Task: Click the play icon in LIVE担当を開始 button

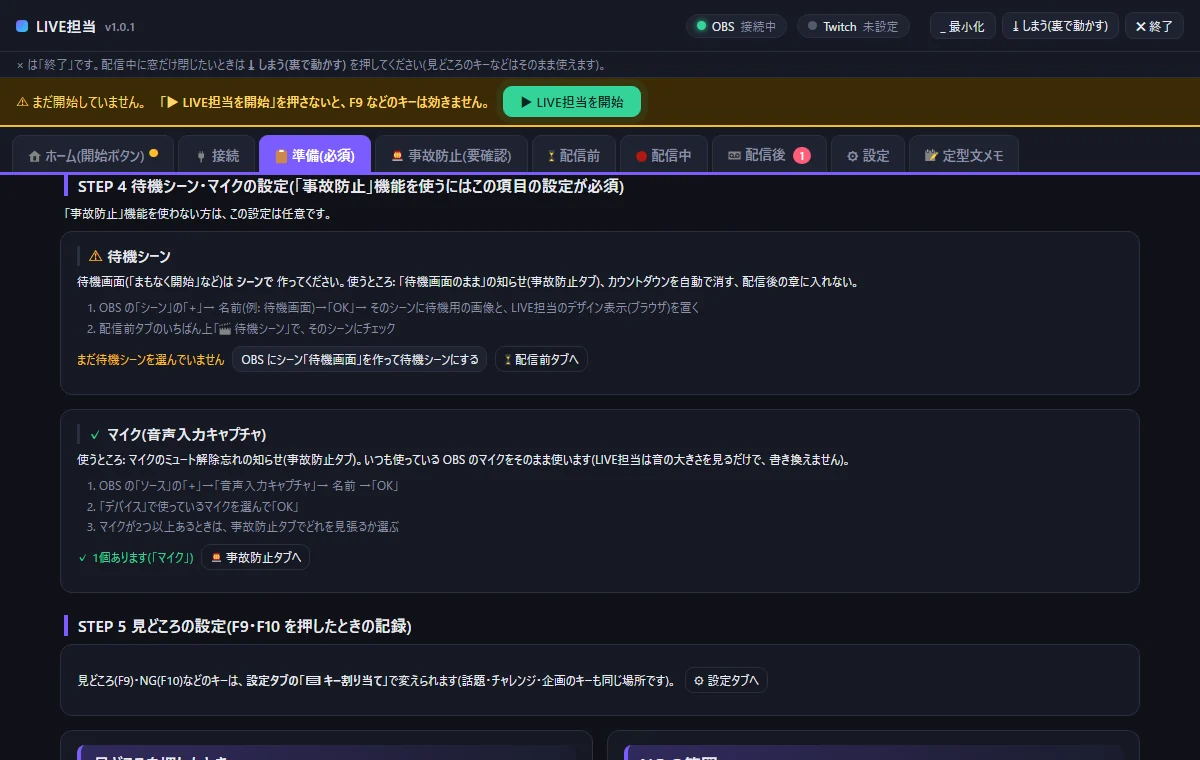Action: point(526,102)
